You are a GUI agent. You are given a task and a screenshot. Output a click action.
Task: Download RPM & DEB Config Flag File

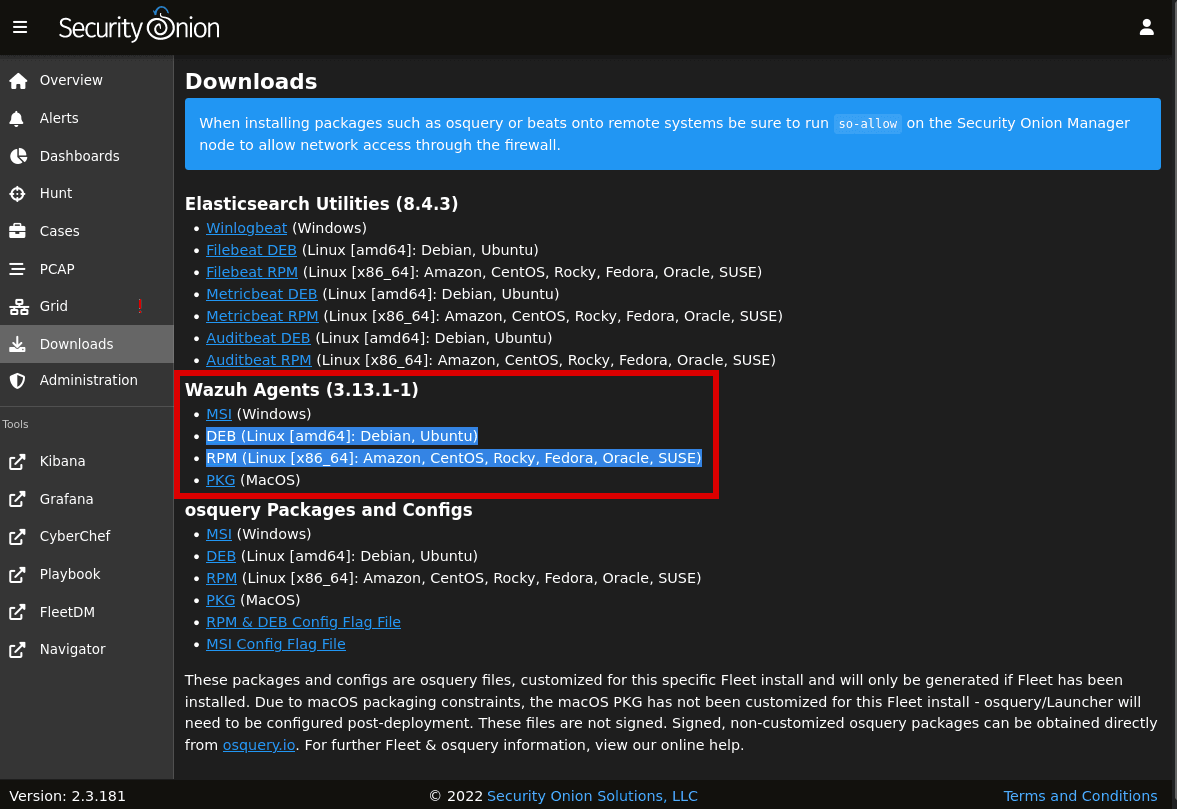pyautogui.click(x=303, y=622)
